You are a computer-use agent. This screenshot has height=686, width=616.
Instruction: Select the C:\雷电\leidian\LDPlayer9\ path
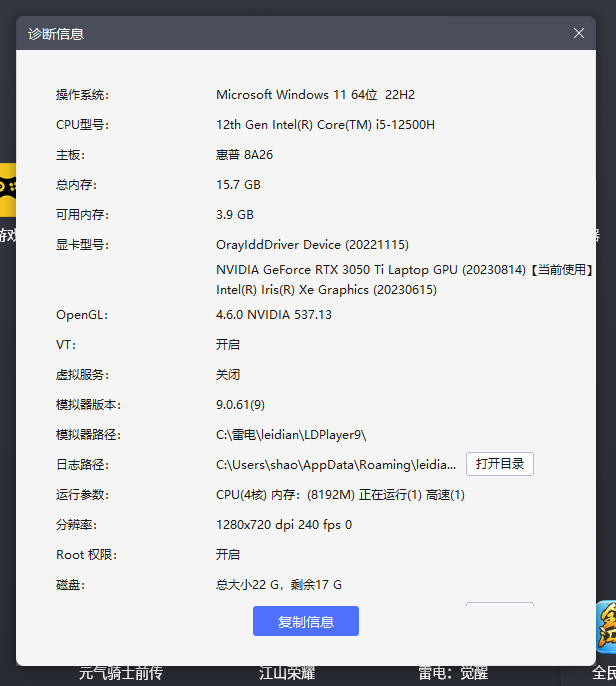pos(291,435)
